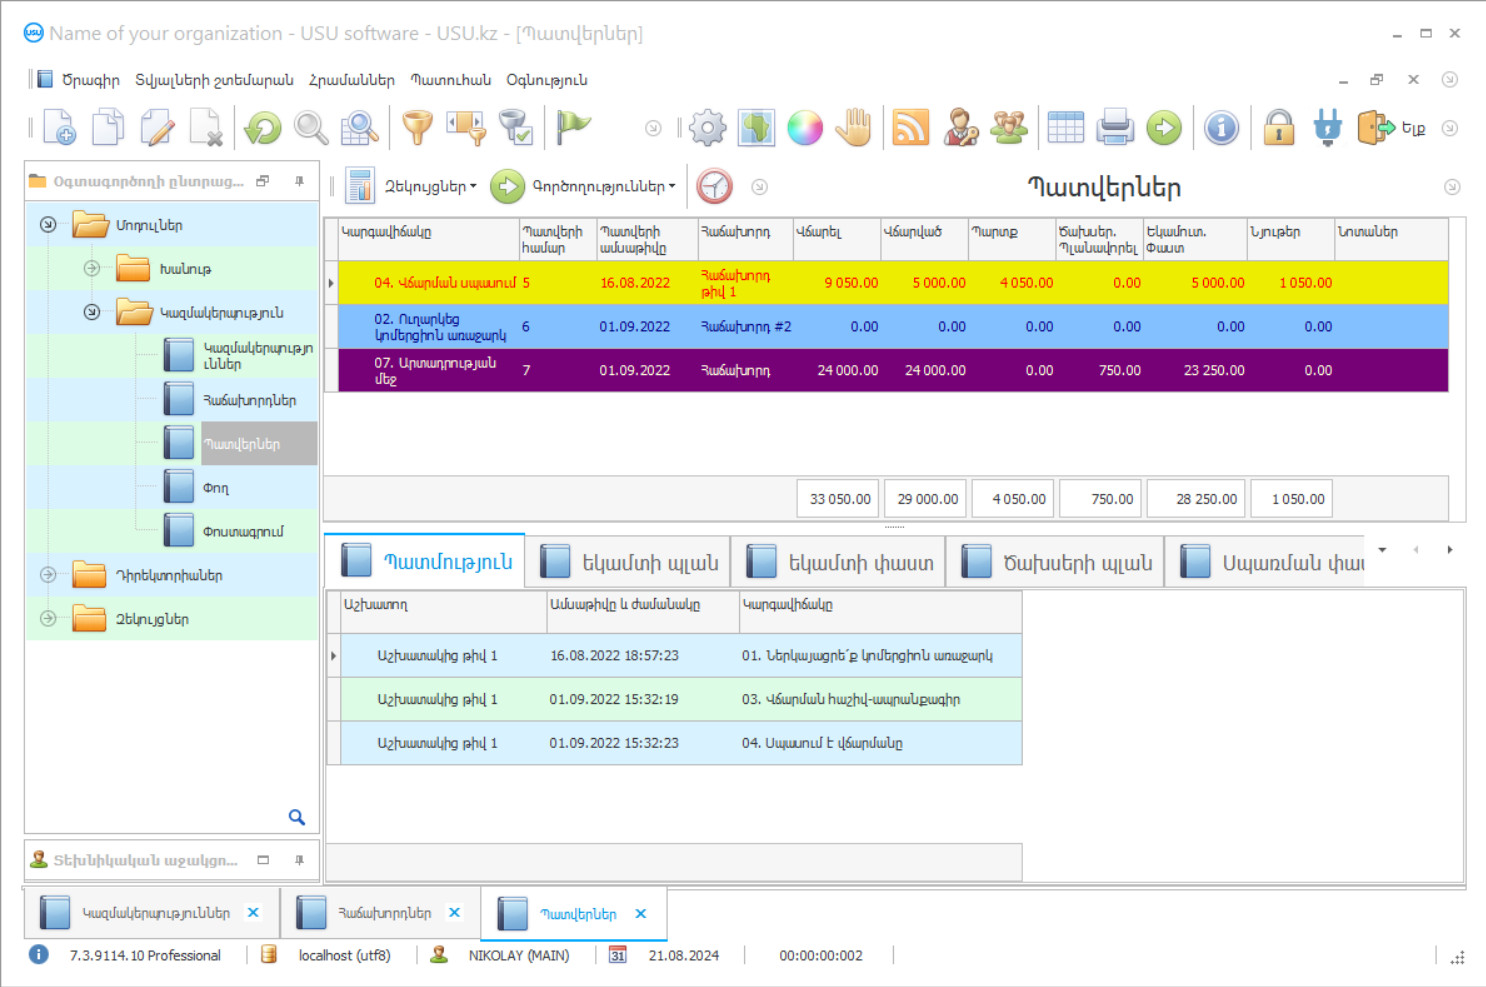Pin the Օգտագործողի ընտրացանկ panel
1486x987 pixels.
click(x=299, y=181)
